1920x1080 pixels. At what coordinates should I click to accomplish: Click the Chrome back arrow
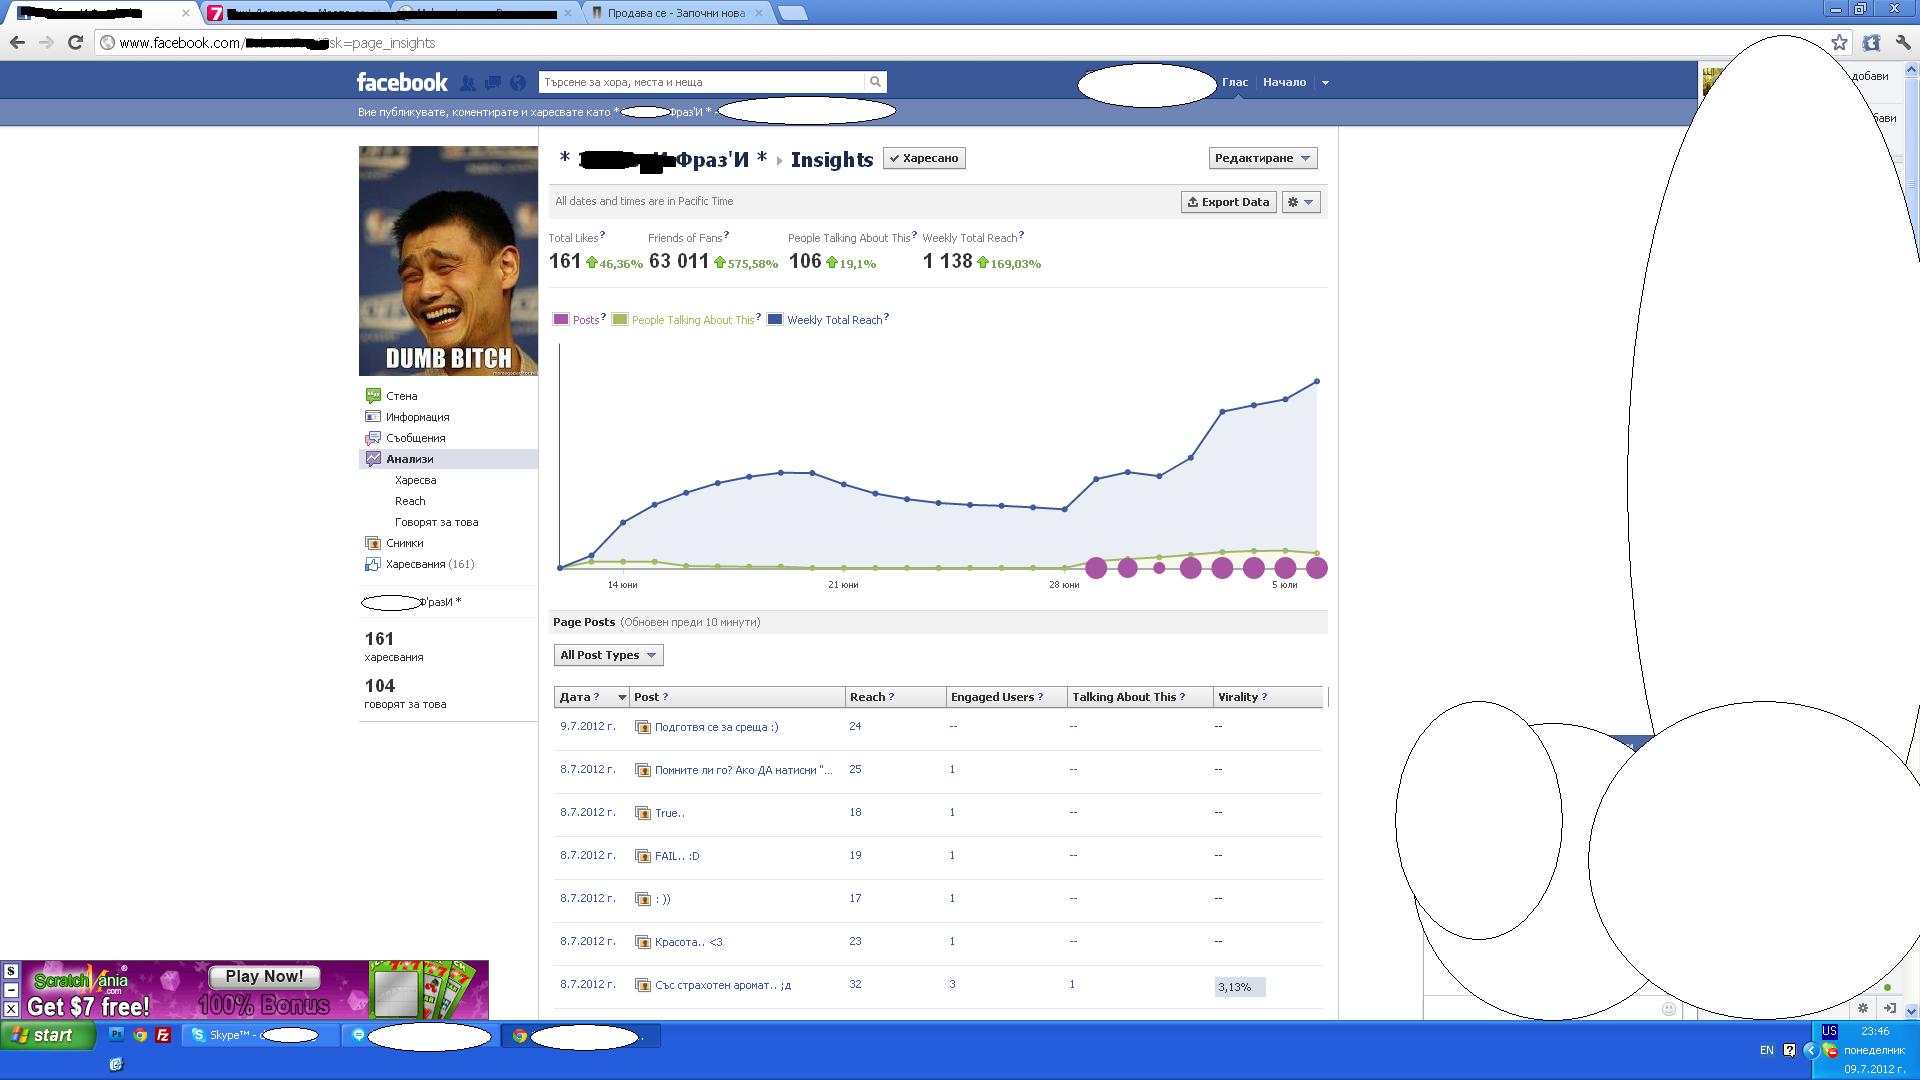[x=17, y=42]
